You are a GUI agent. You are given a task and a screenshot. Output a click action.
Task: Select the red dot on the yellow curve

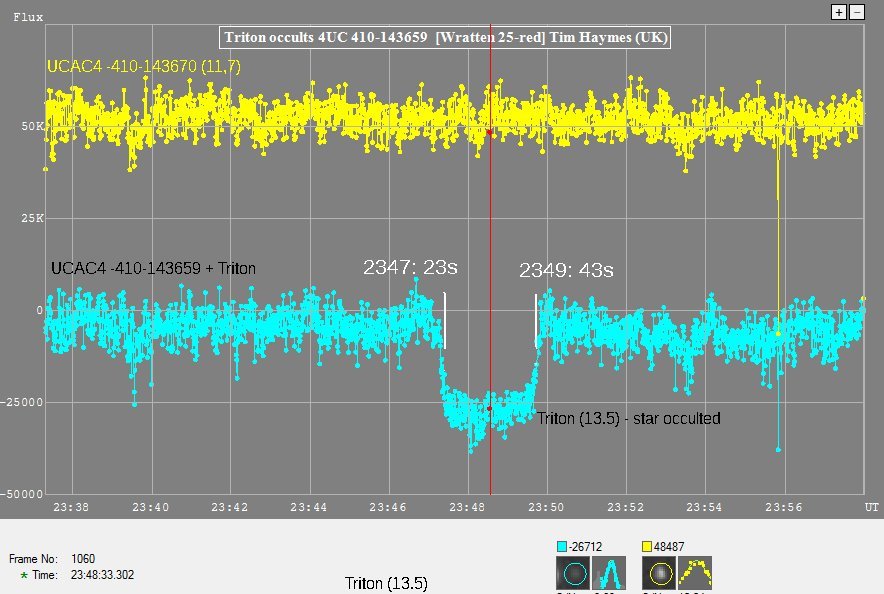489,132
